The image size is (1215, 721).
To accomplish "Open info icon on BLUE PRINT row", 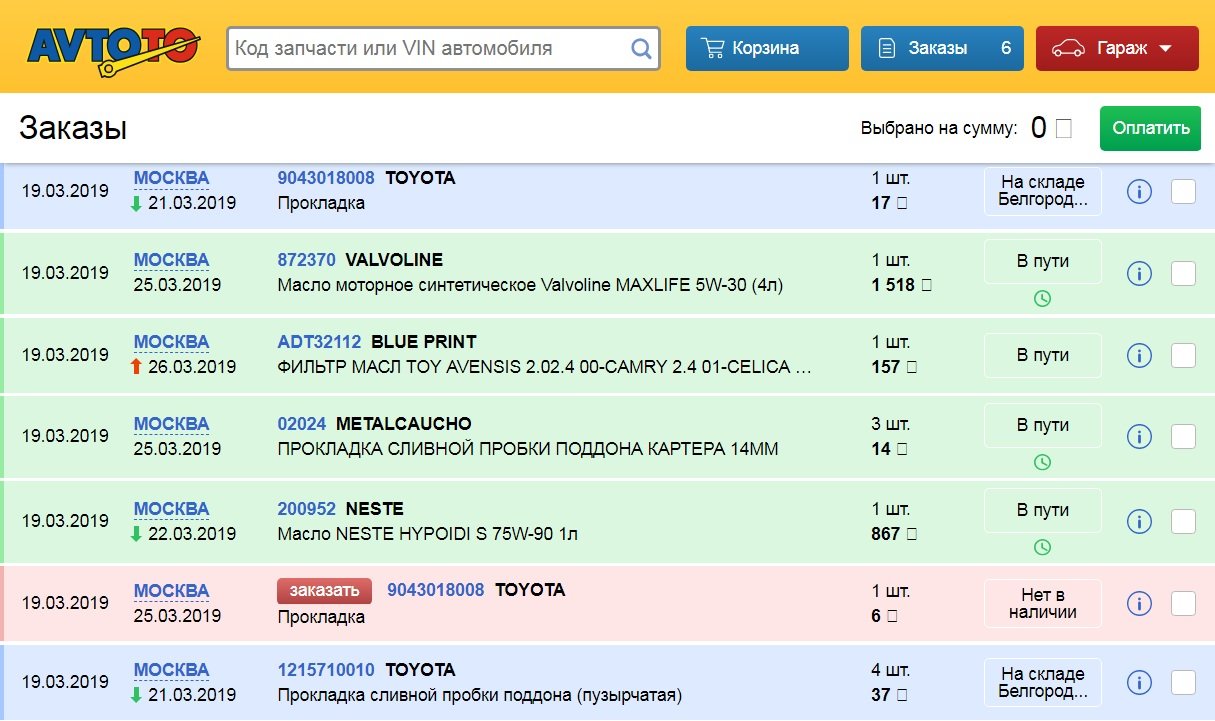I will [1139, 355].
